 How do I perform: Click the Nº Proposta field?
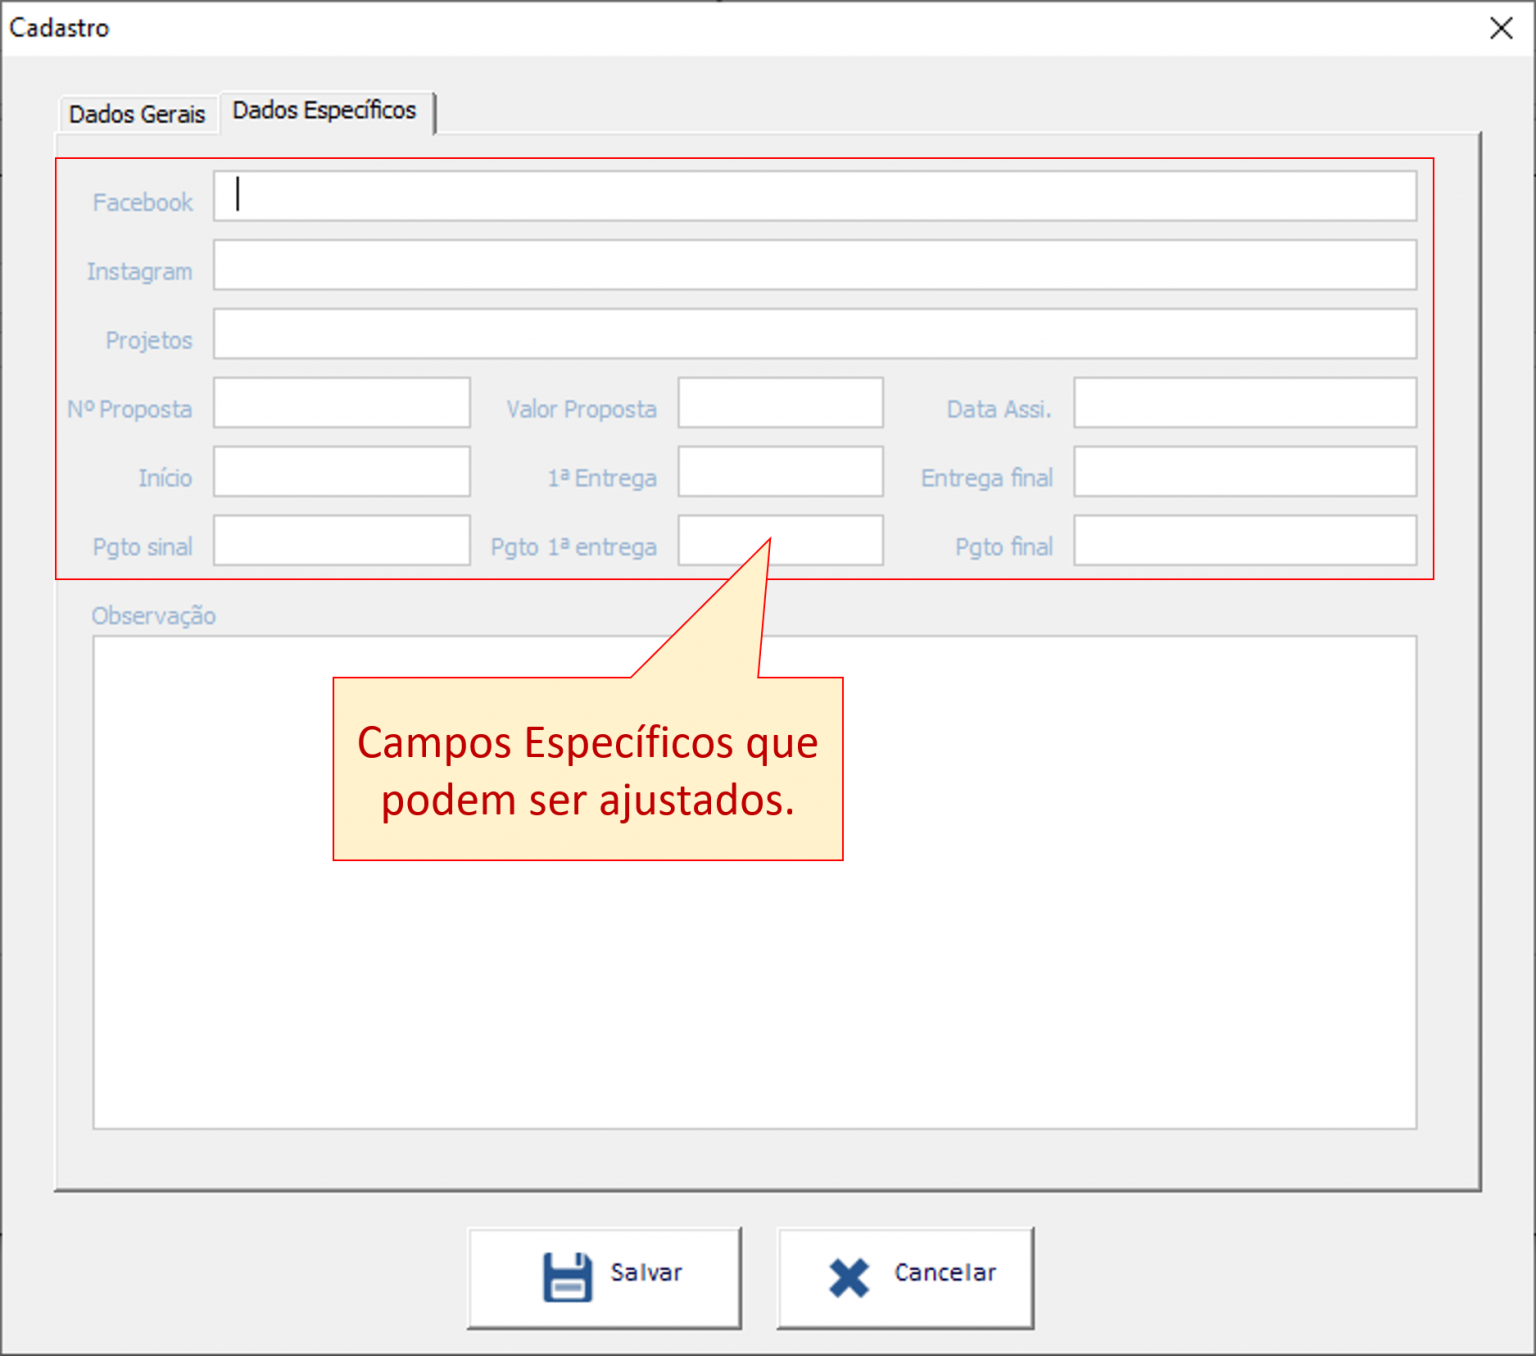point(340,402)
